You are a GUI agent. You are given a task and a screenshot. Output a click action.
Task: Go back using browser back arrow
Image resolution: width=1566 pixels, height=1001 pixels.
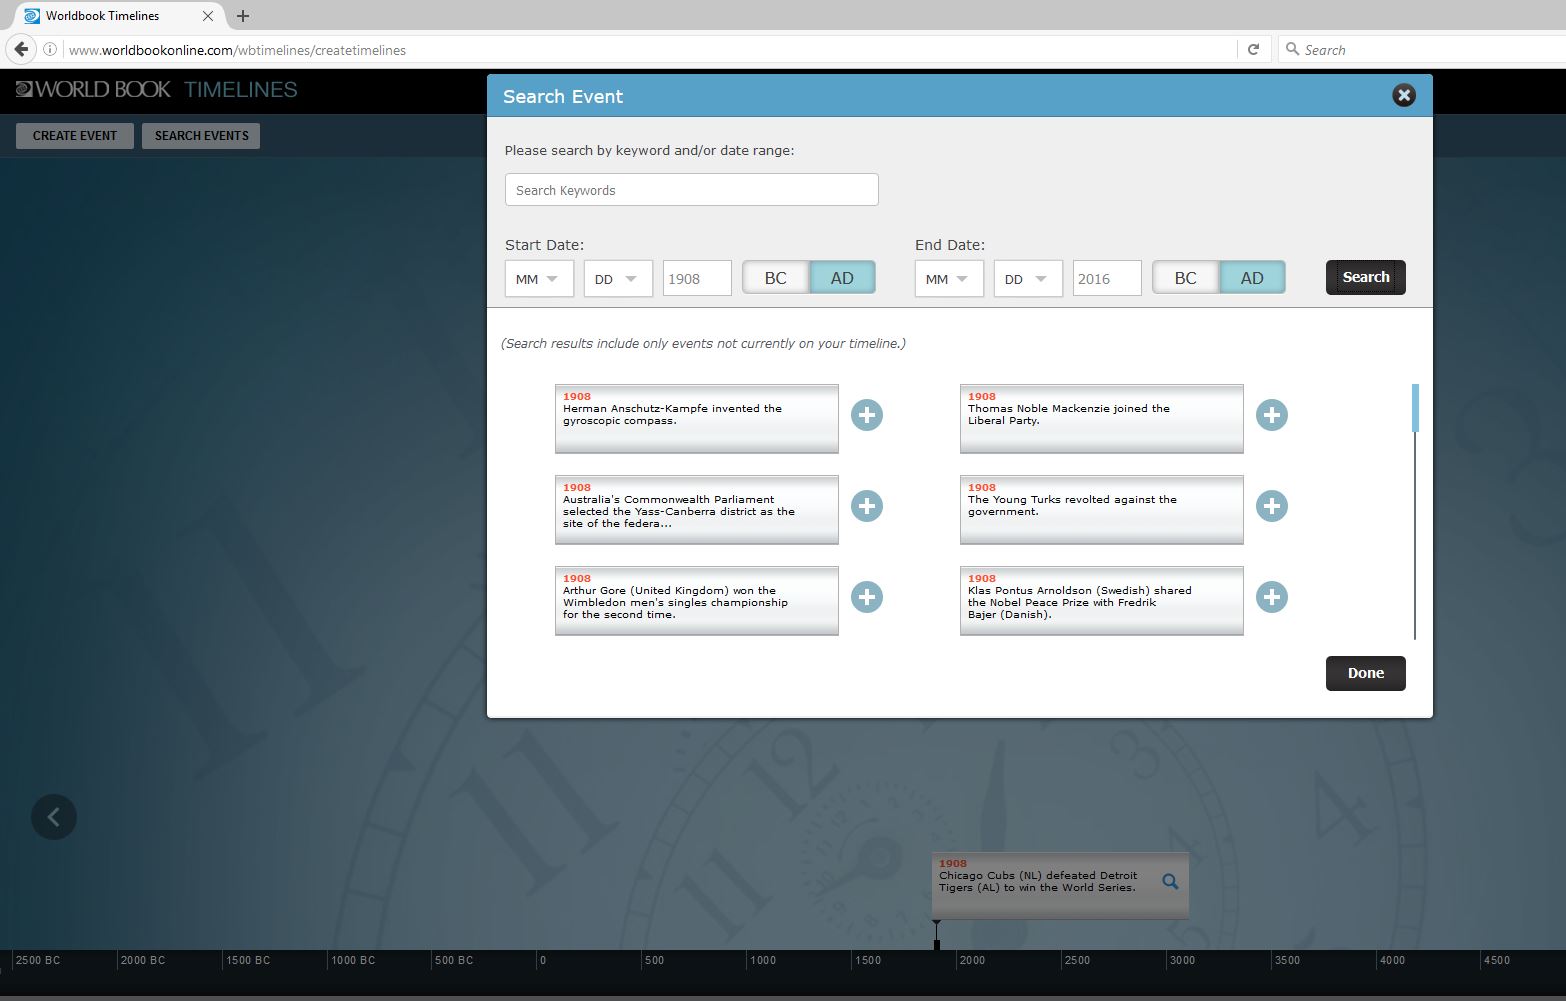(x=22, y=49)
